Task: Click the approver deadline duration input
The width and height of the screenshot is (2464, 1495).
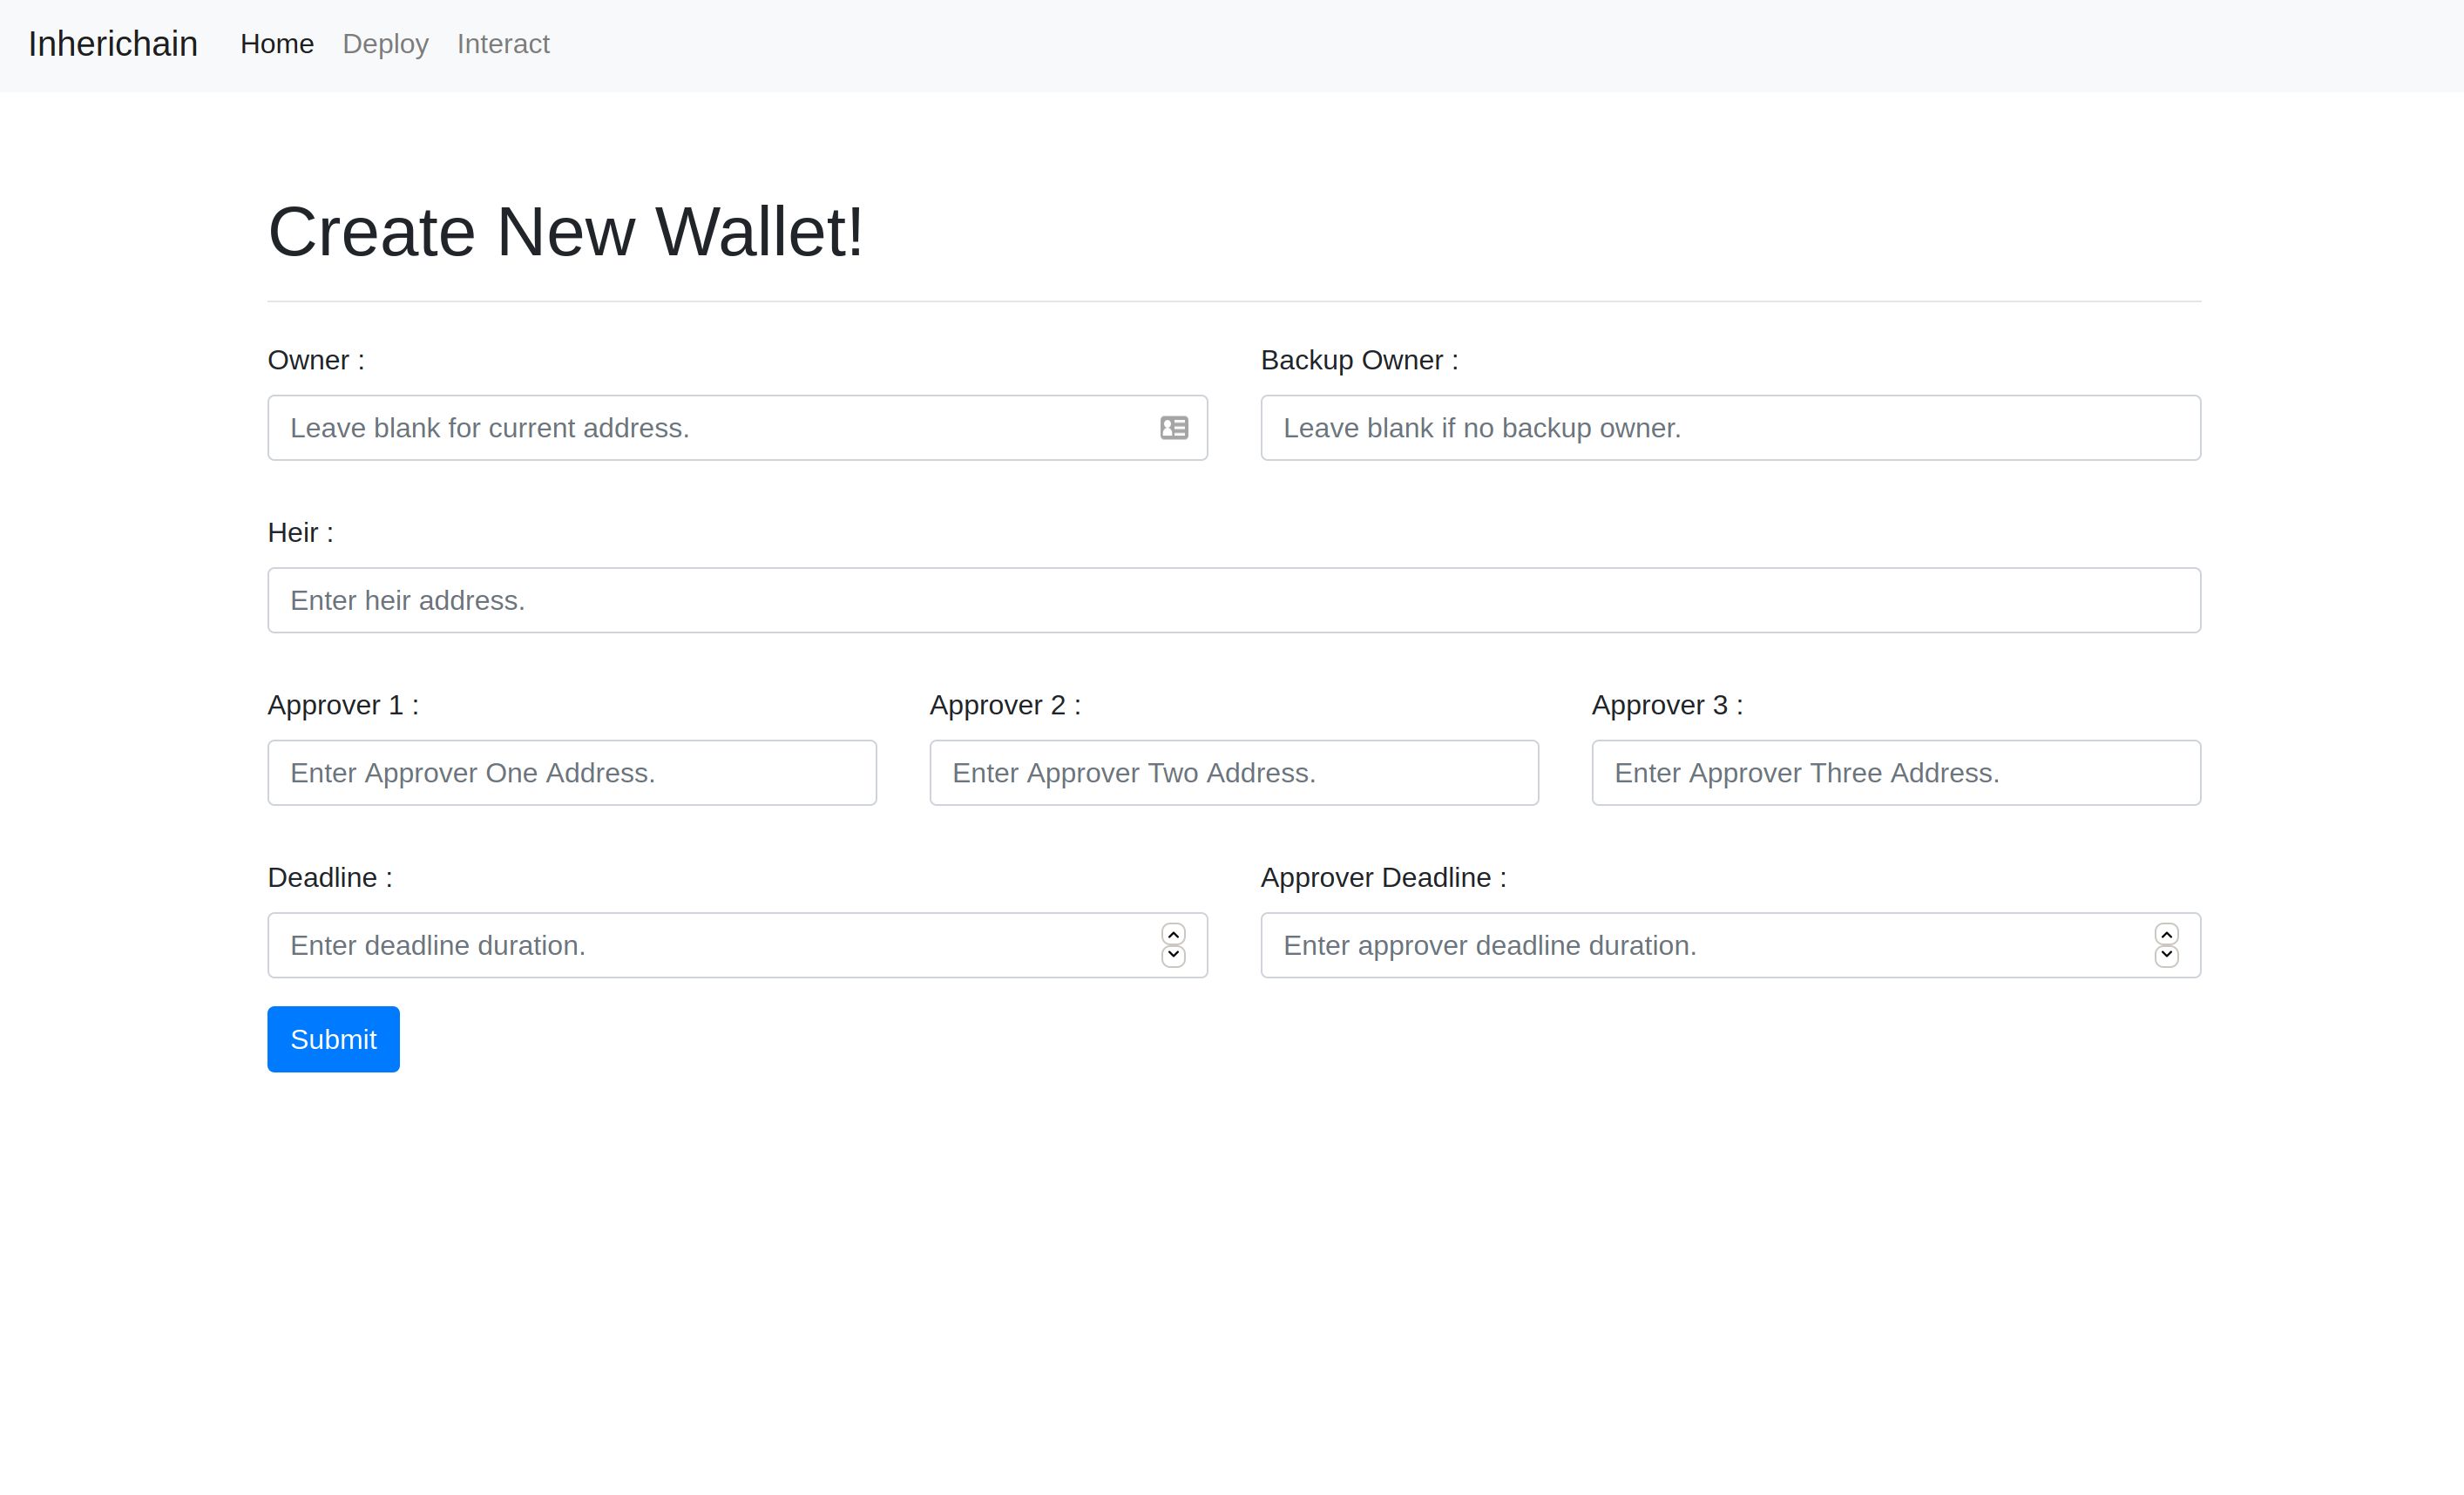Action: [1730, 945]
